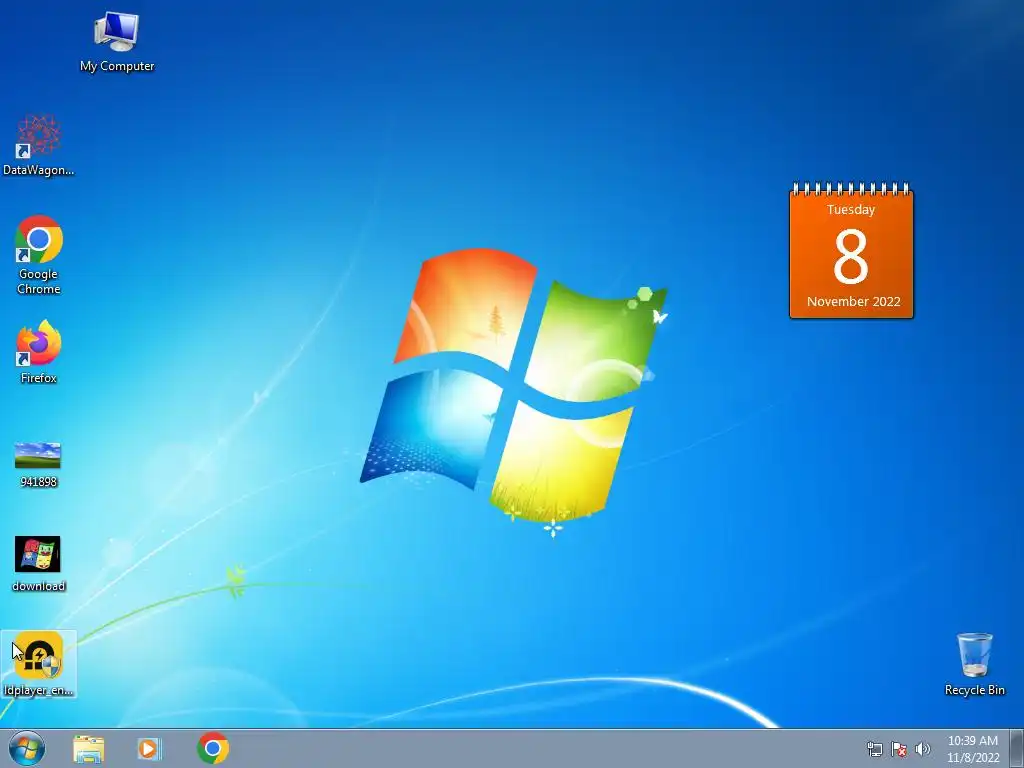
Task: Click the Show desktop button at taskbar end
Action: 1017,749
